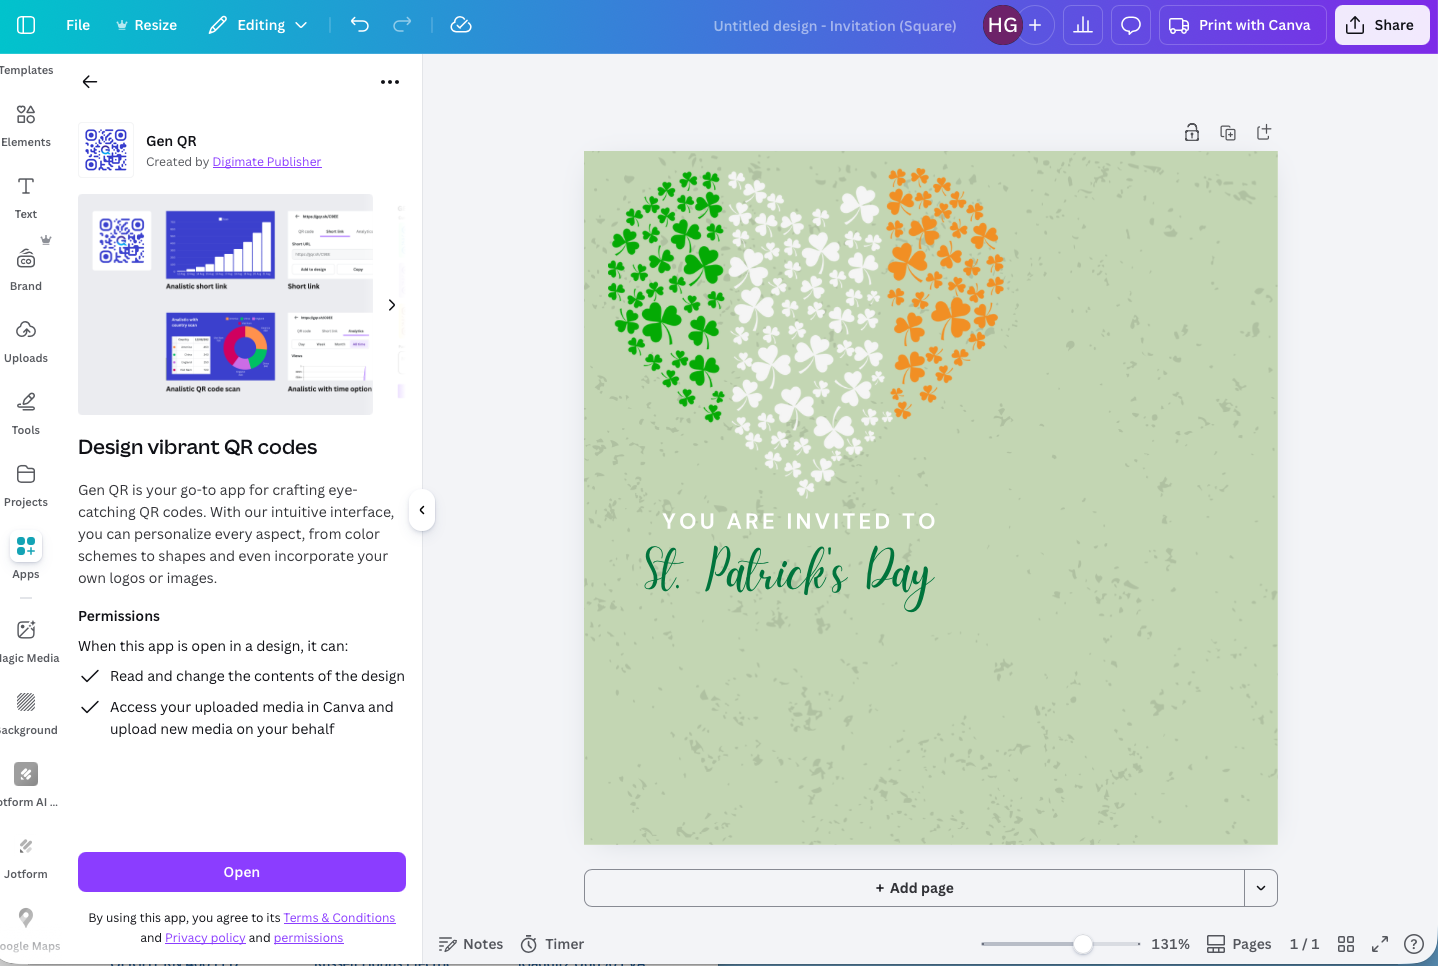The image size is (1438, 966).
Task: Collapse the Gen QR side panel
Action: click(x=421, y=510)
